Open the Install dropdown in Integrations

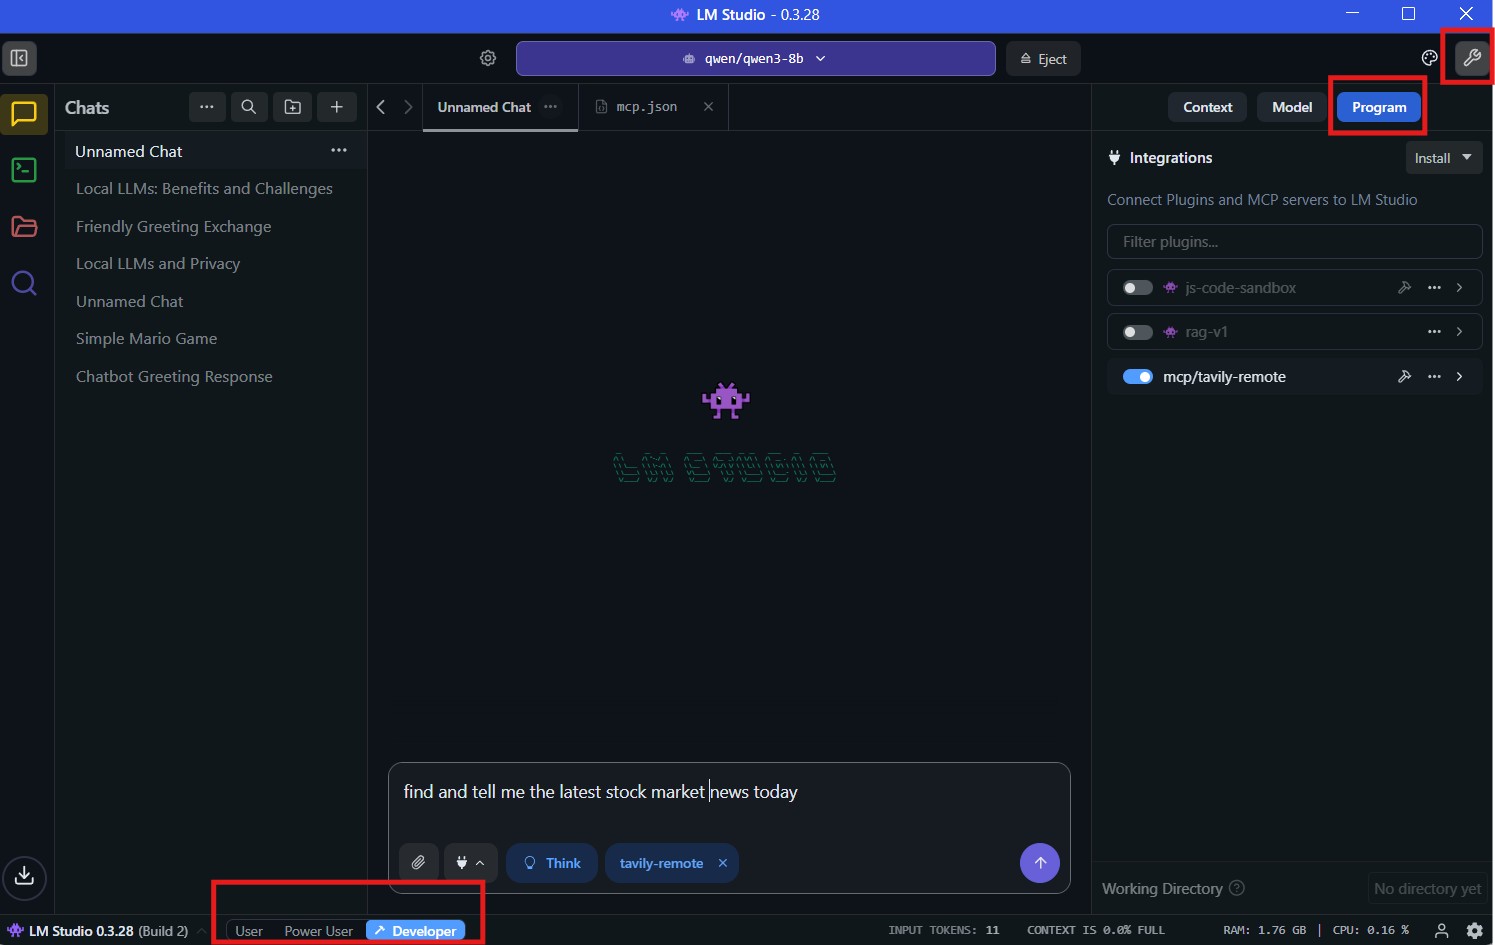tap(1443, 158)
